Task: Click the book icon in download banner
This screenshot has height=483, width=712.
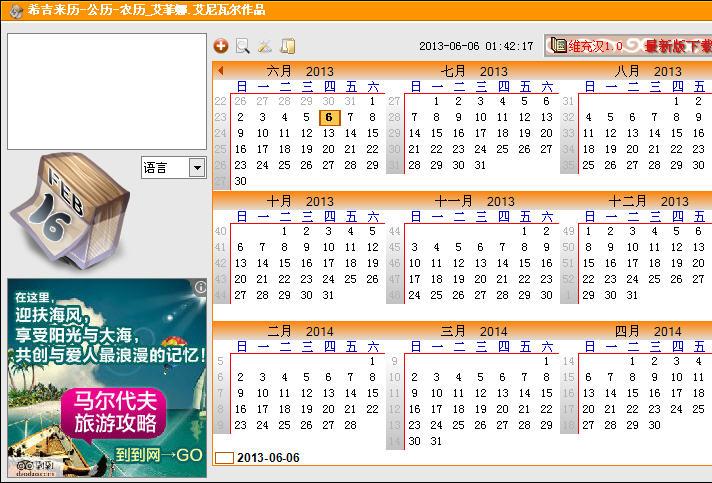Action: point(556,46)
